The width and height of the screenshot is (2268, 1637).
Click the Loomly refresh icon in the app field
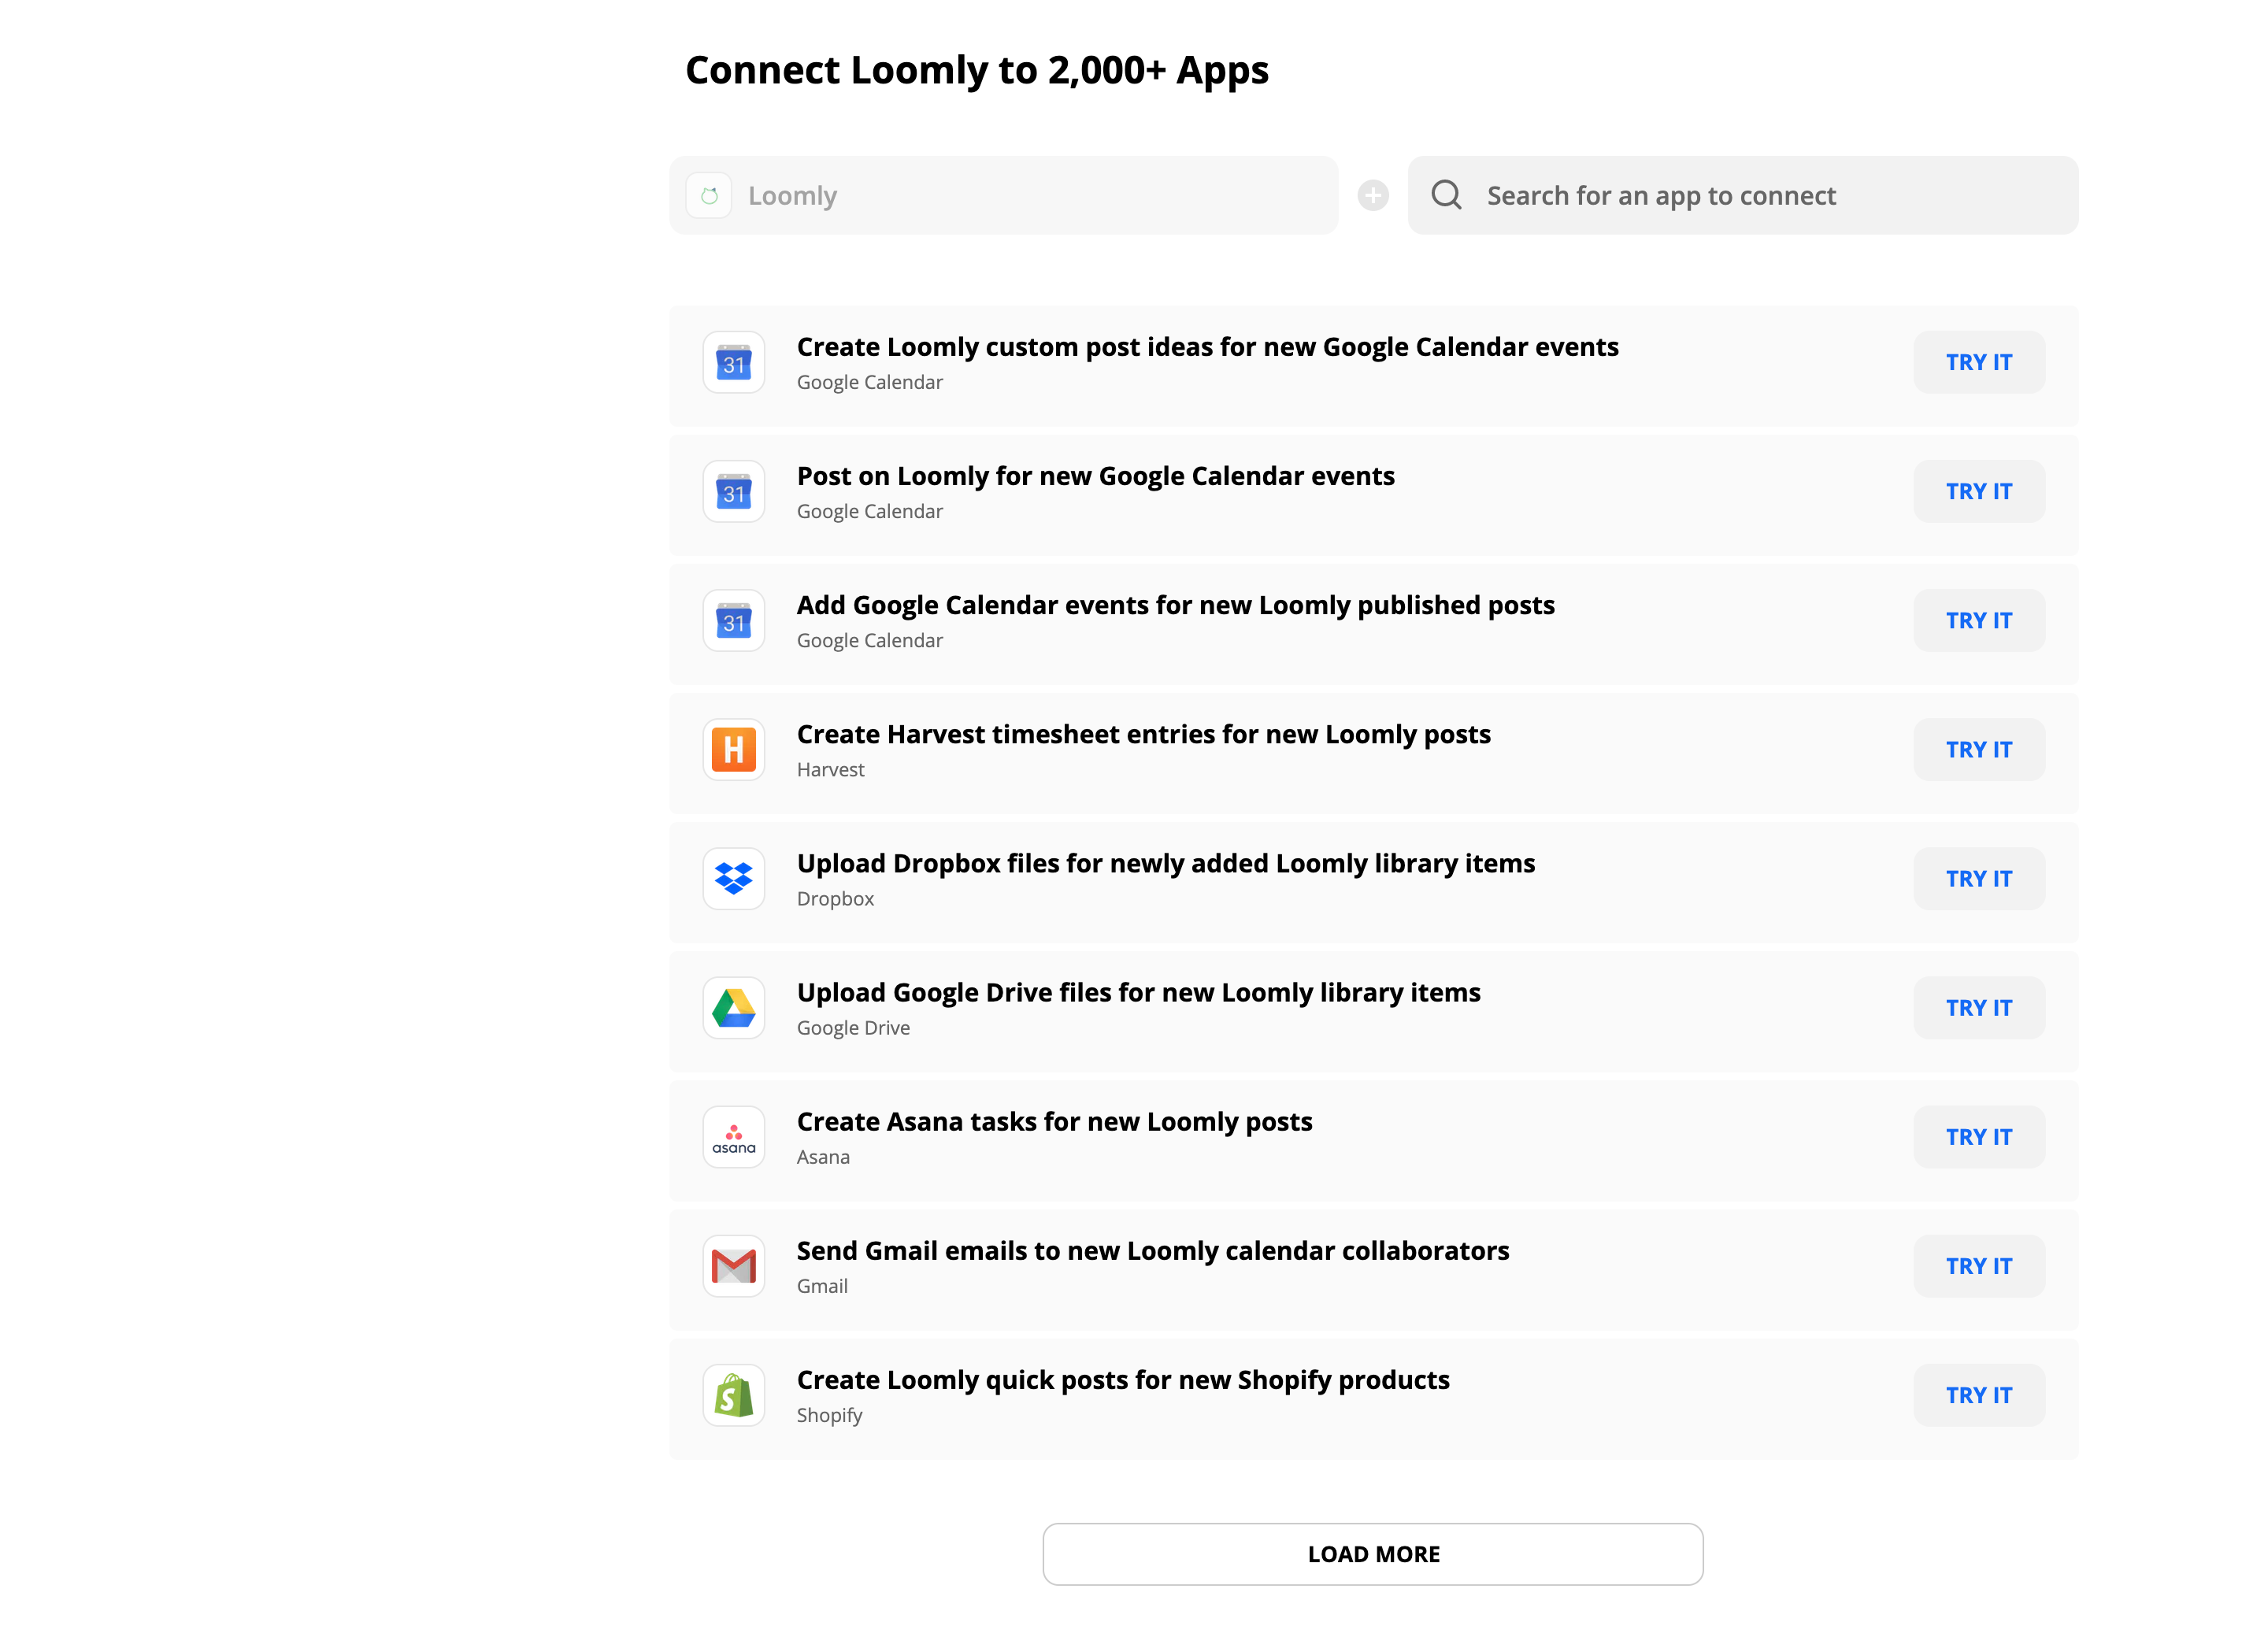tap(709, 195)
